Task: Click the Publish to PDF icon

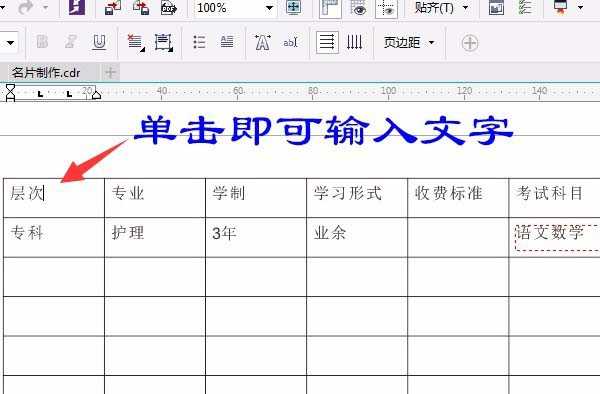Action: [x=168, y=7]
